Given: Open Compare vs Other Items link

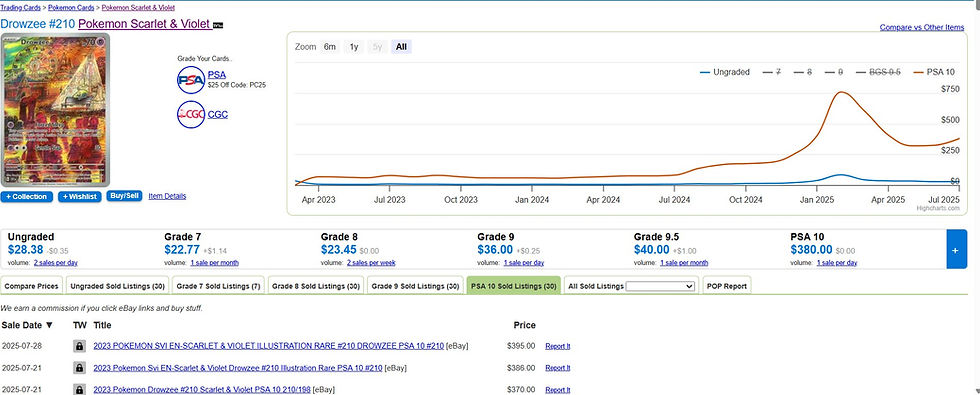Looking at the screenshot, I should (922, 28).
